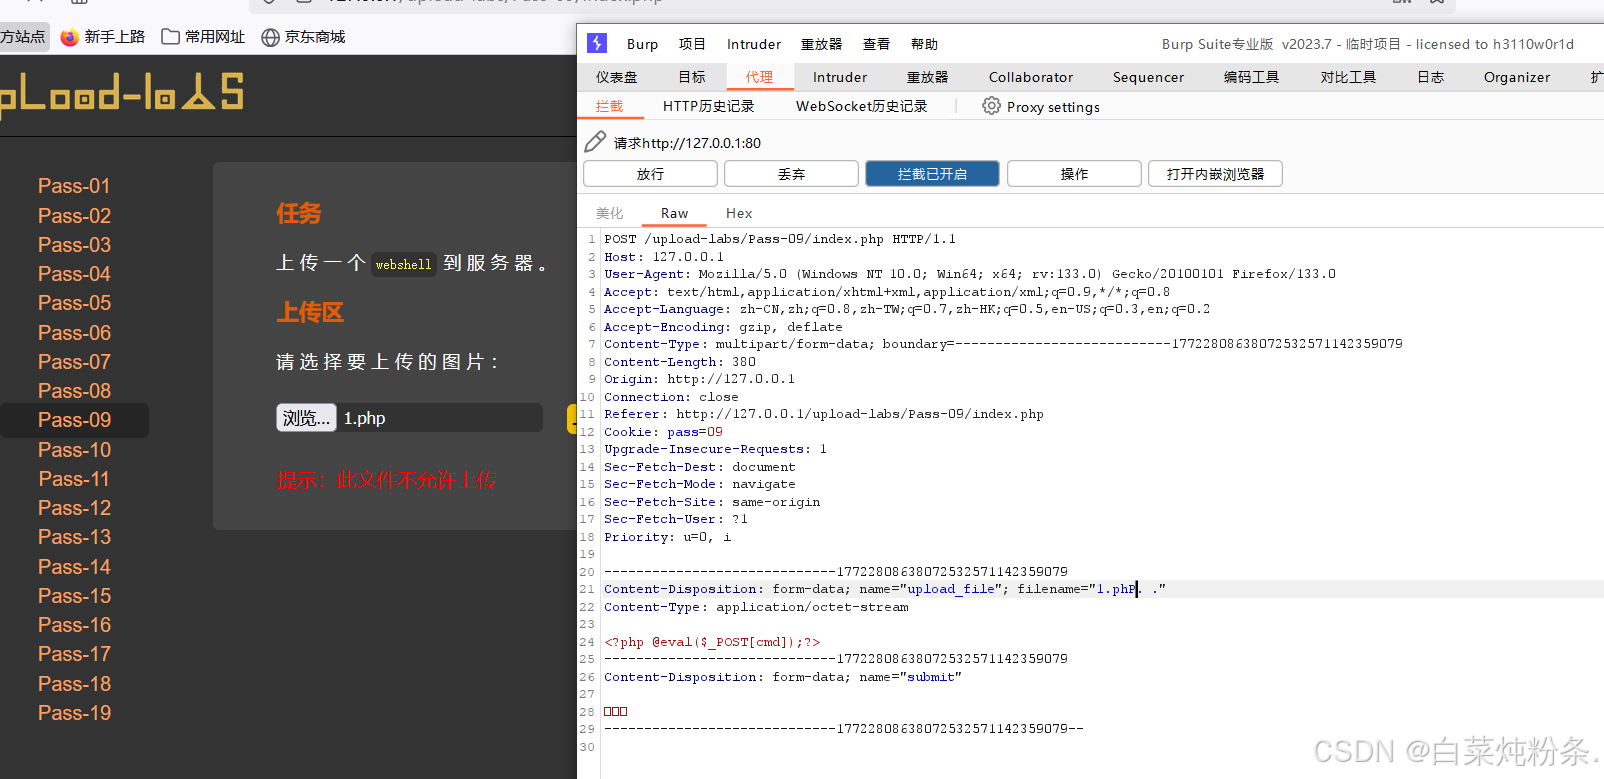The image size is (1604, 779).
Task: Switch to the 重放器 tool tab
Action: [928, 77]
